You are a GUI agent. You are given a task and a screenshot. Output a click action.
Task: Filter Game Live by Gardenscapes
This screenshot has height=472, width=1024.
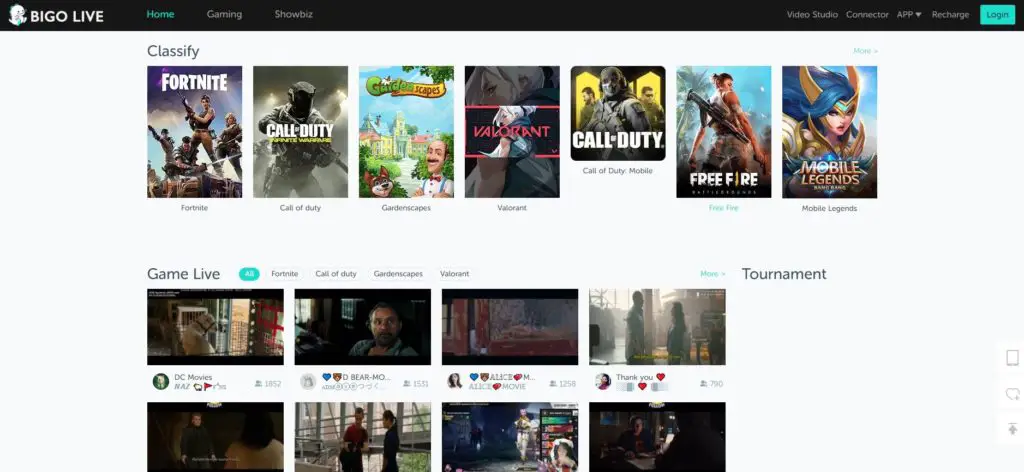pyautogui.click(x=398, y=274)
